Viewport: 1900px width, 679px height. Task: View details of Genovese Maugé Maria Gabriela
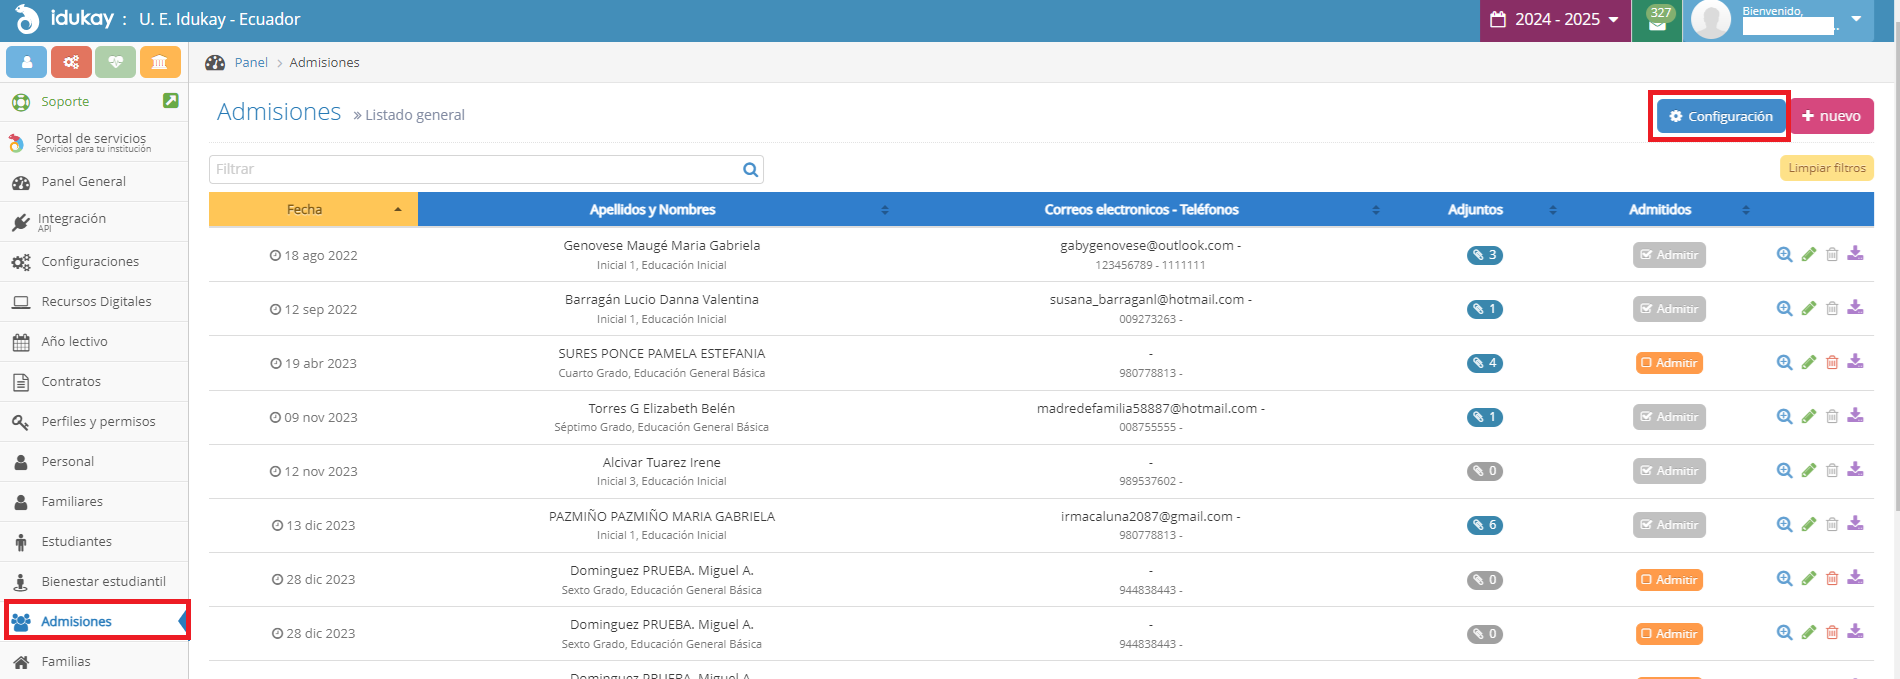tap(1784, 255)
